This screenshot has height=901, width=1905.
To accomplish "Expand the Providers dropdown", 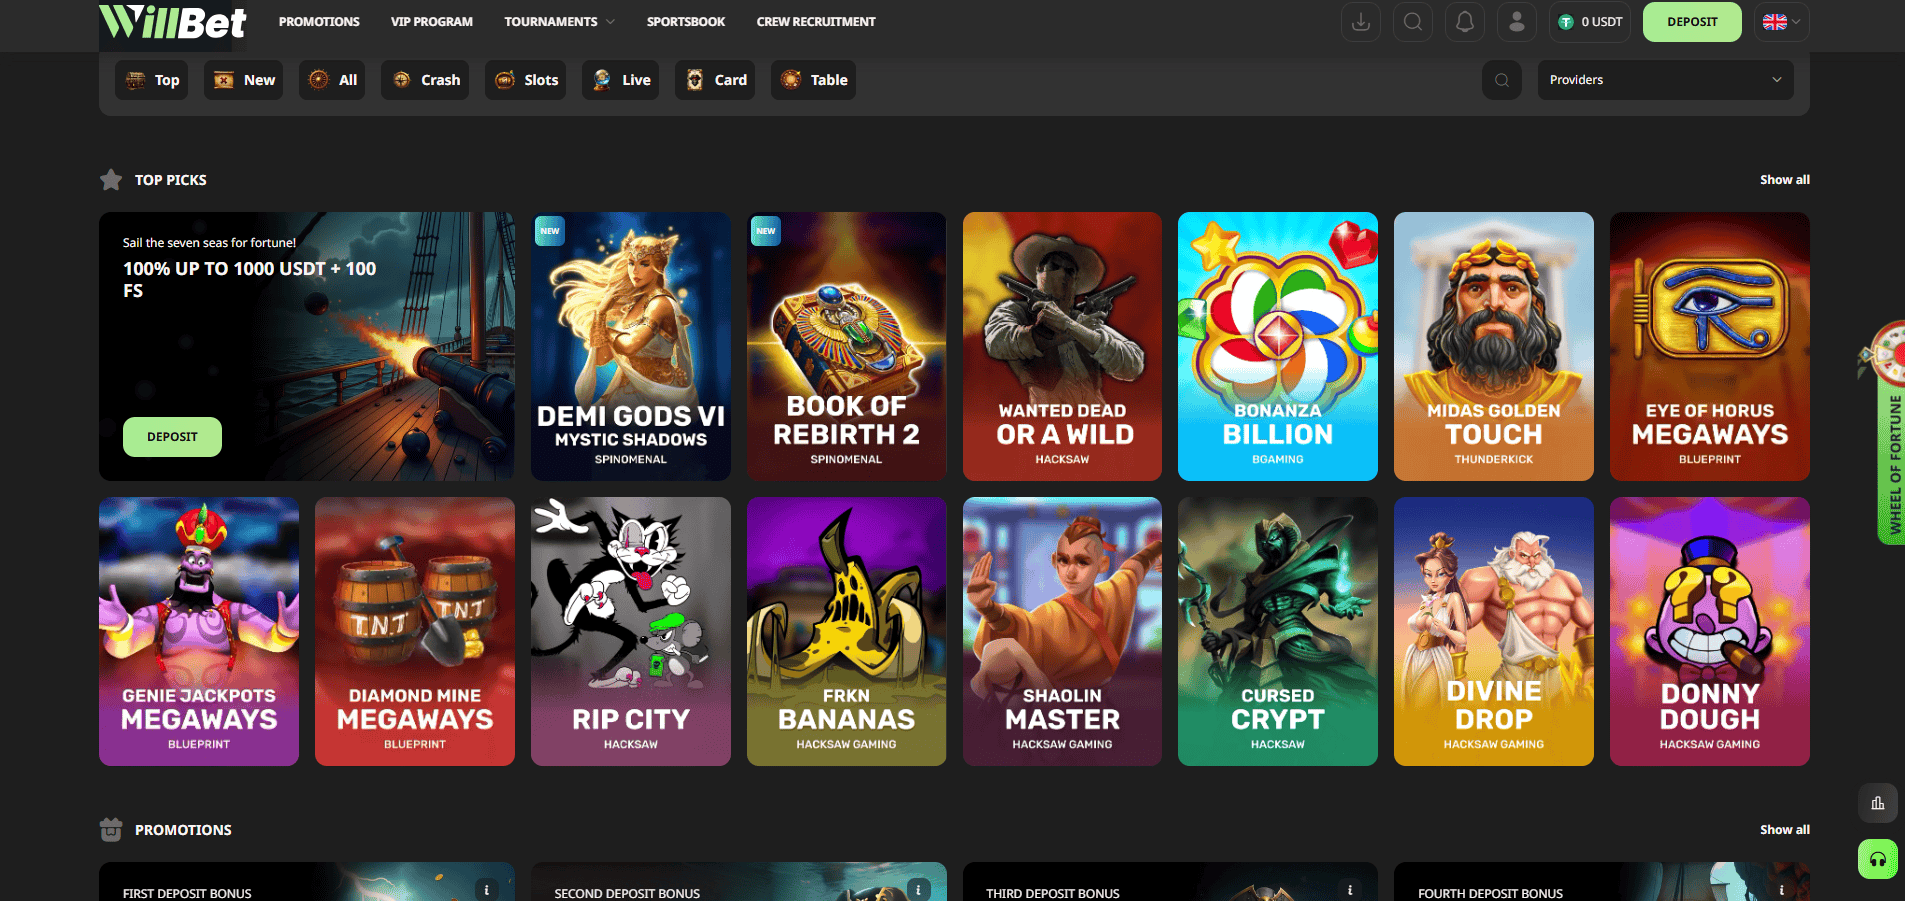I will coord(1665,80).
